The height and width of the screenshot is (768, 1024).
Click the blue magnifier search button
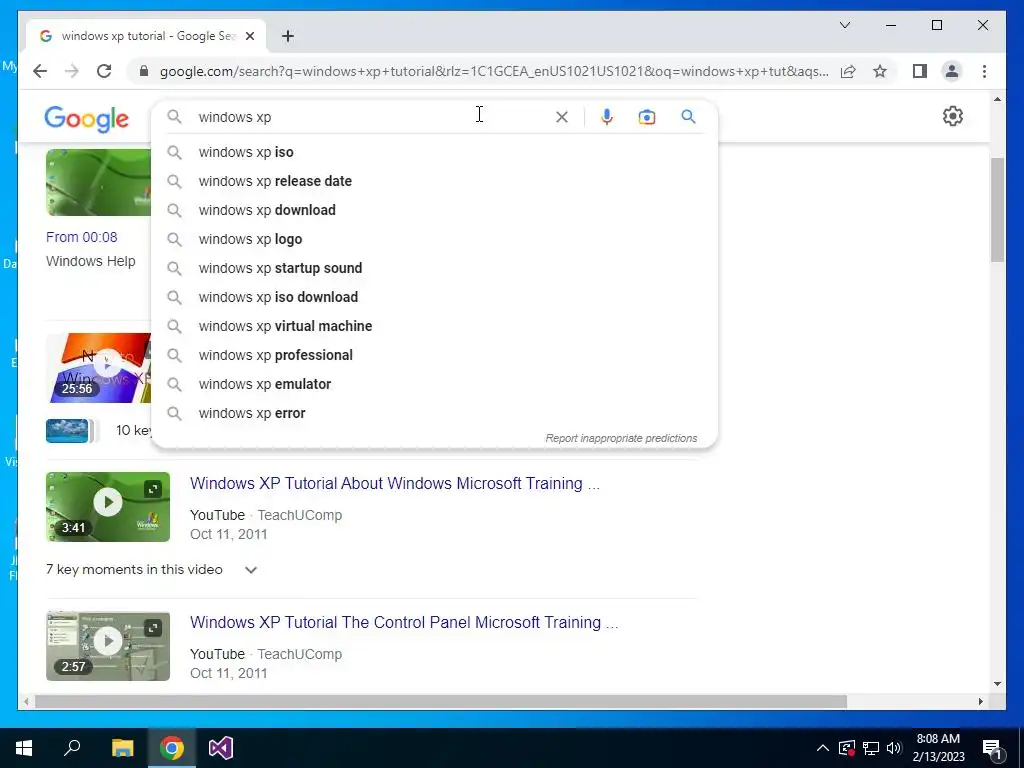(x=688, y=117)
